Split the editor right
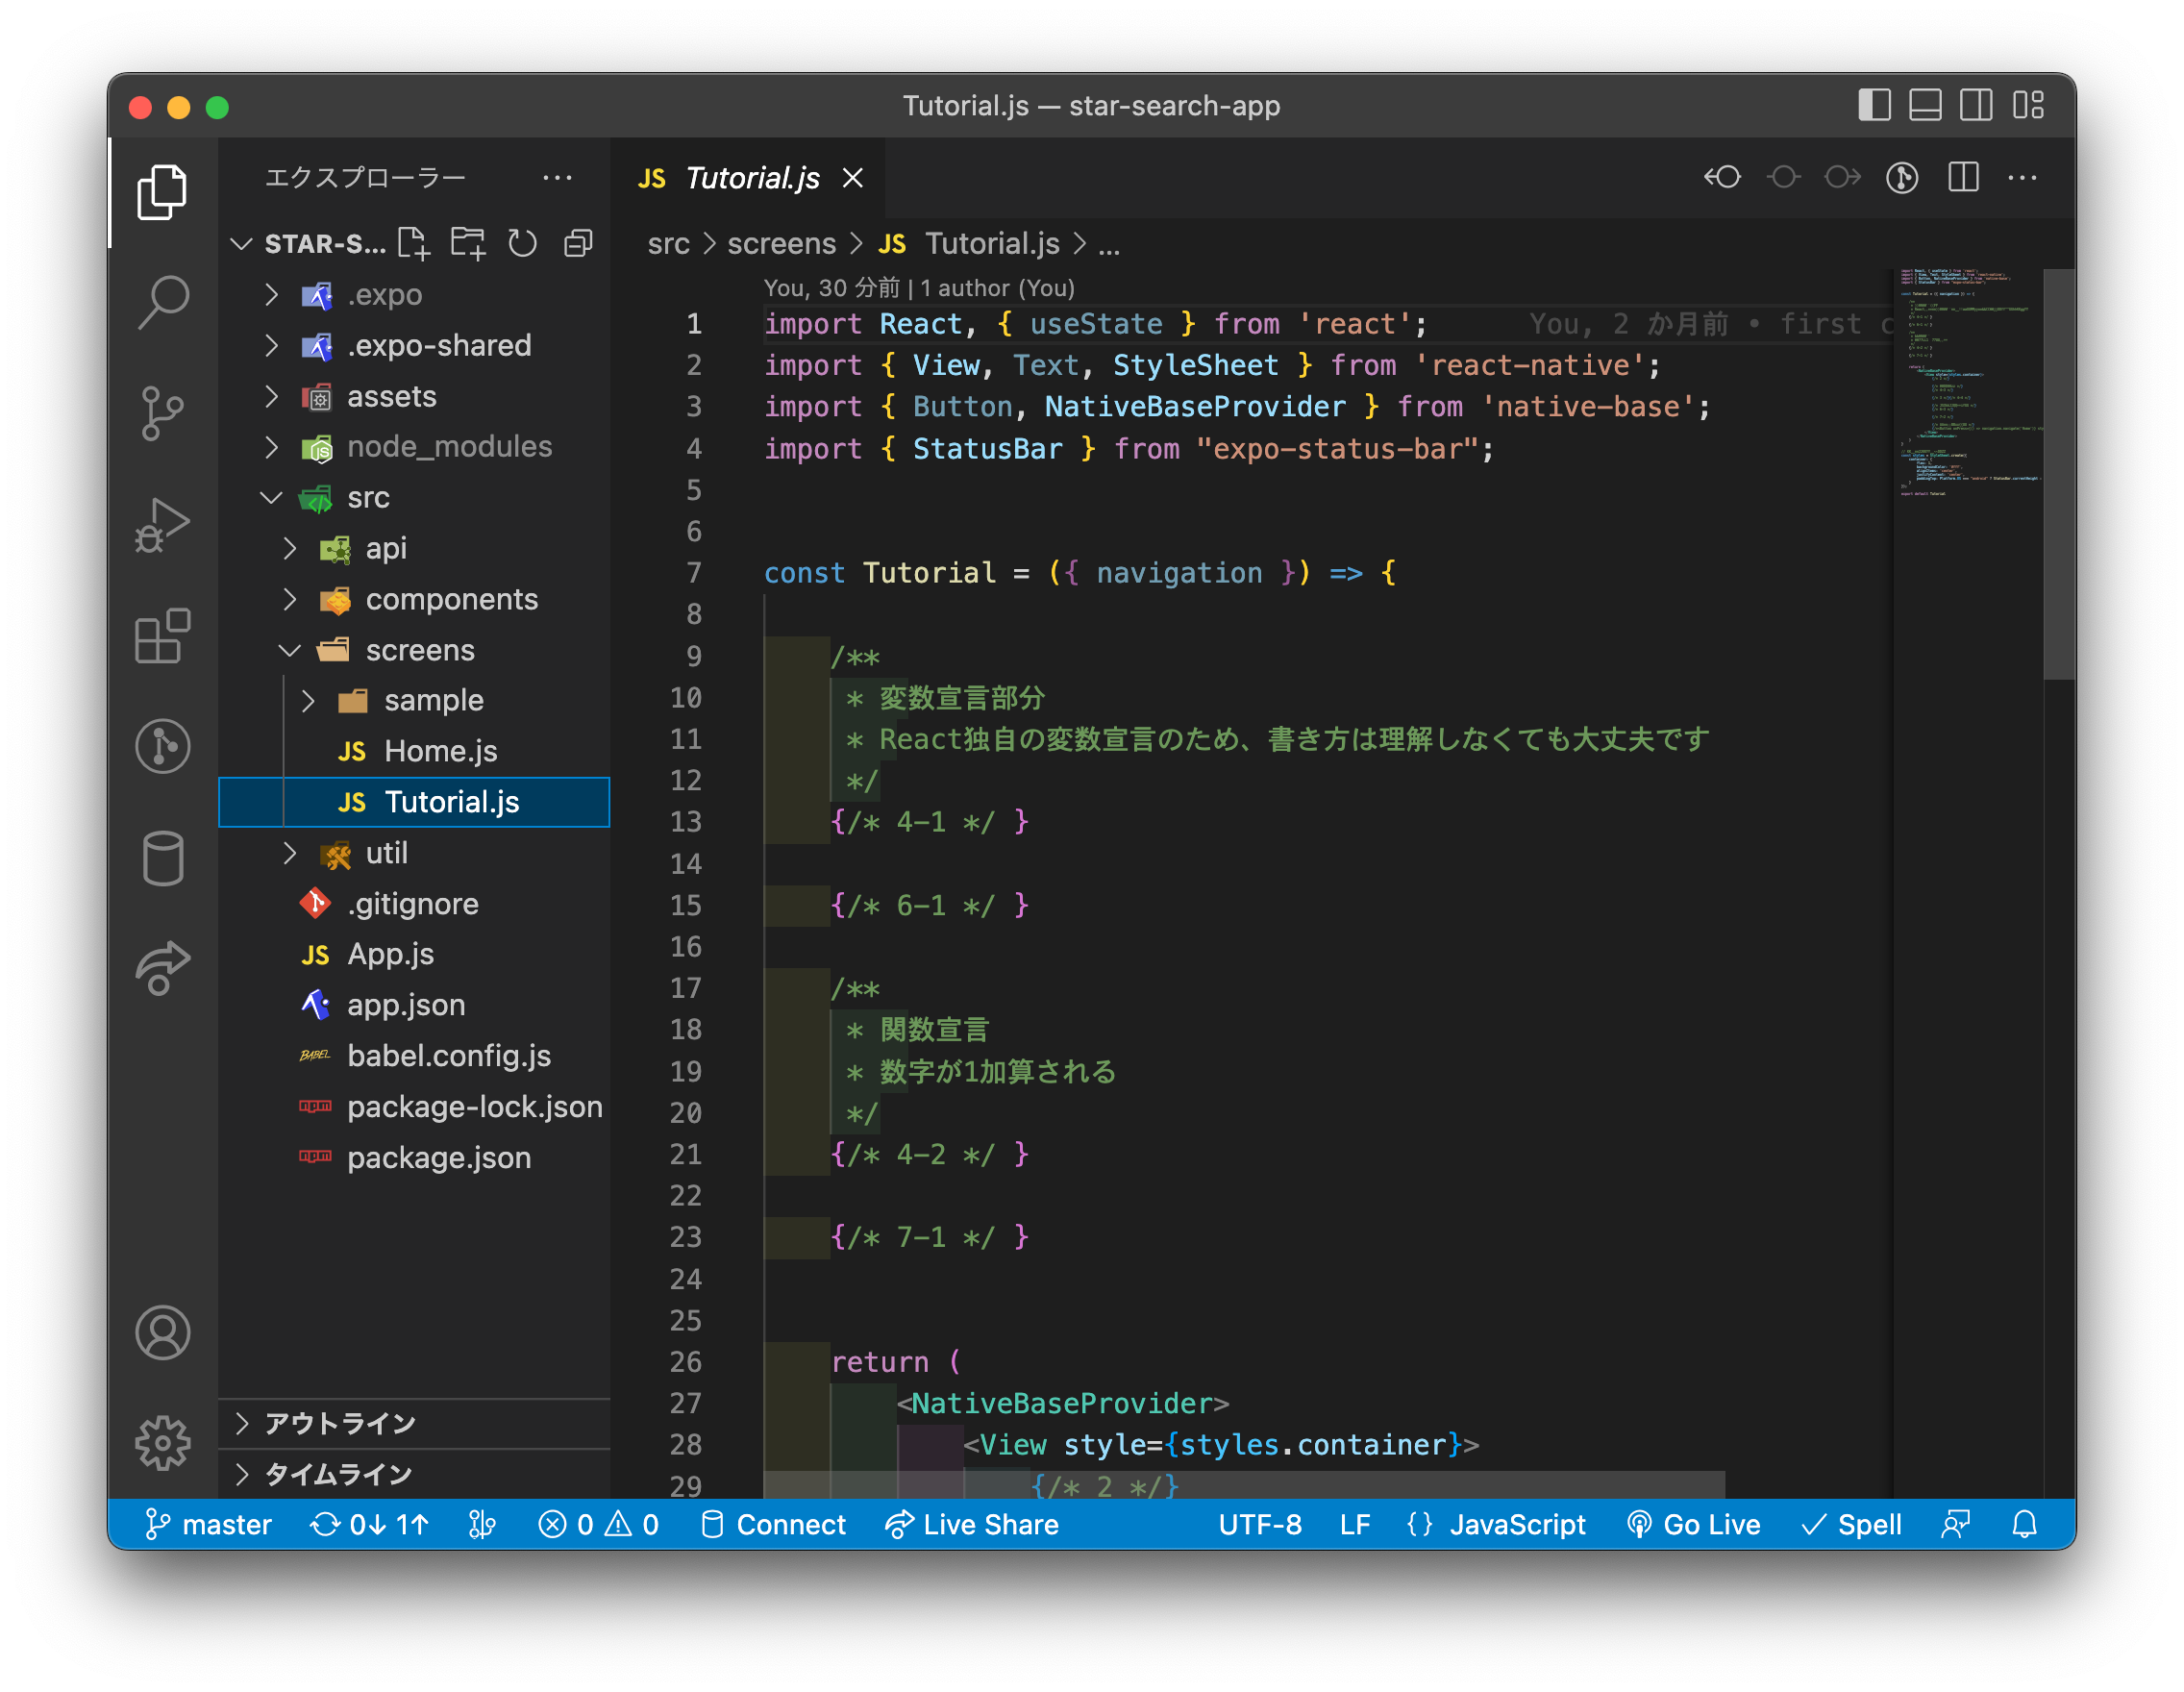The height and width of the screenshot is (1692, 2184). click(1963, 178)
